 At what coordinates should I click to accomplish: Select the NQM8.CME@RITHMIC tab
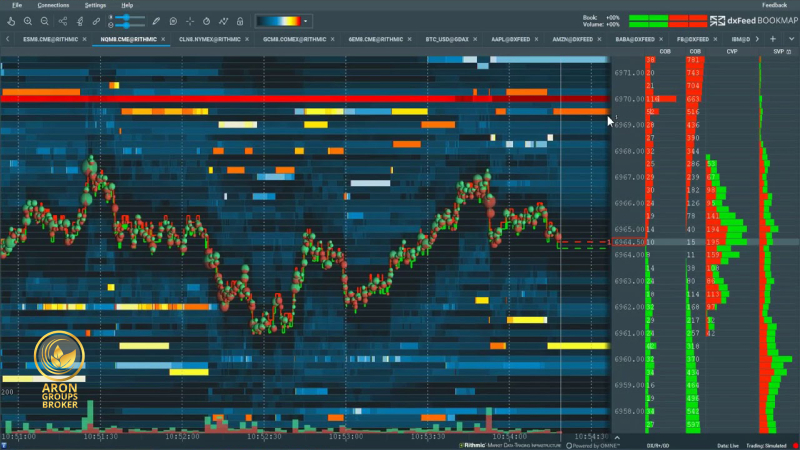pos(129,39)
